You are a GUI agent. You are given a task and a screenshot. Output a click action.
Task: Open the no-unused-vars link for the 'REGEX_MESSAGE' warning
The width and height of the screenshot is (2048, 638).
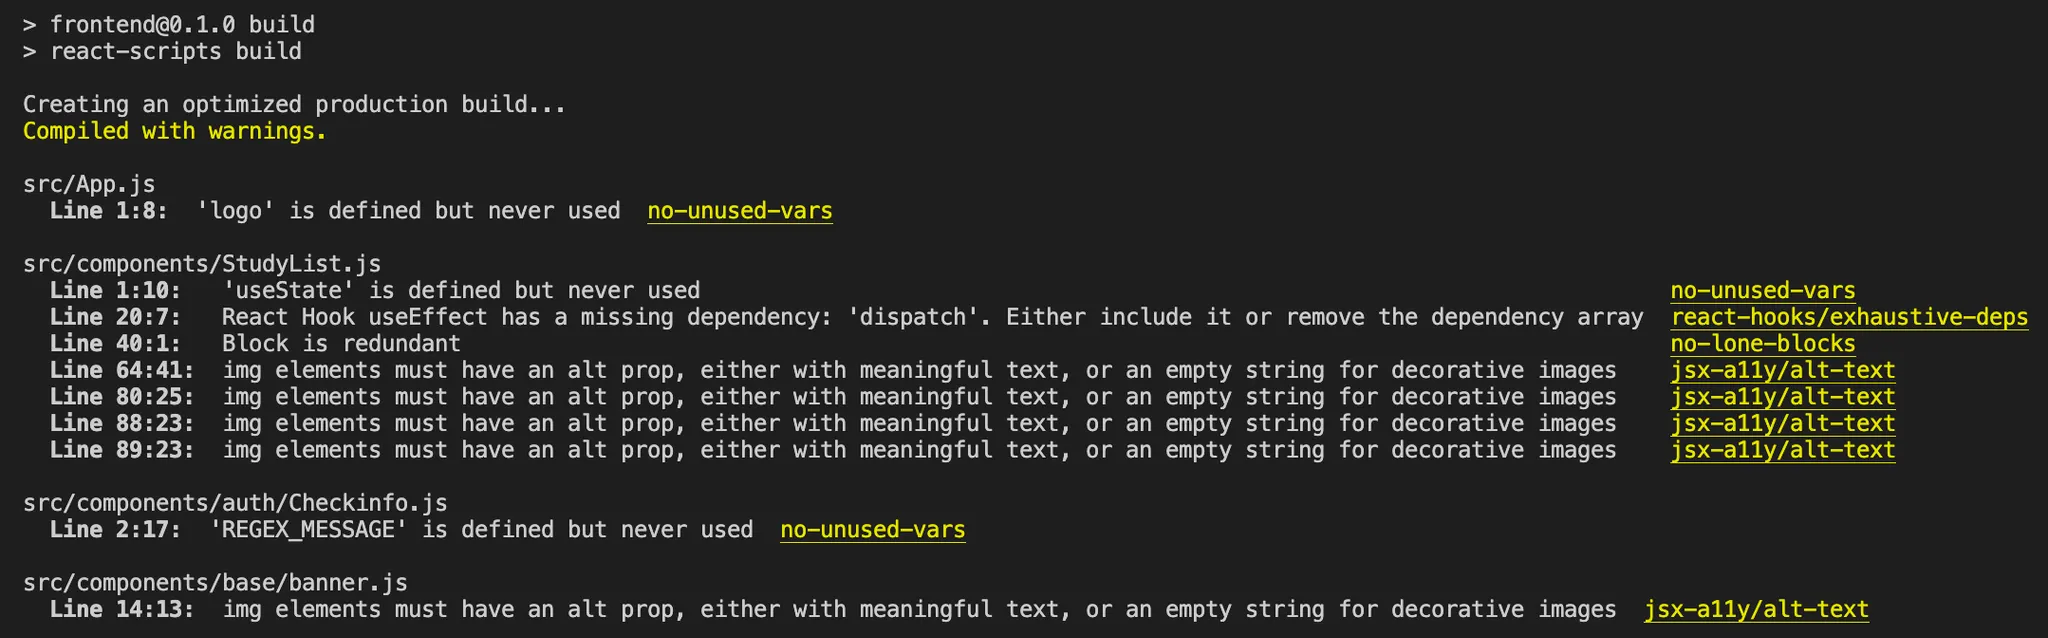click(x=872, y=530)
